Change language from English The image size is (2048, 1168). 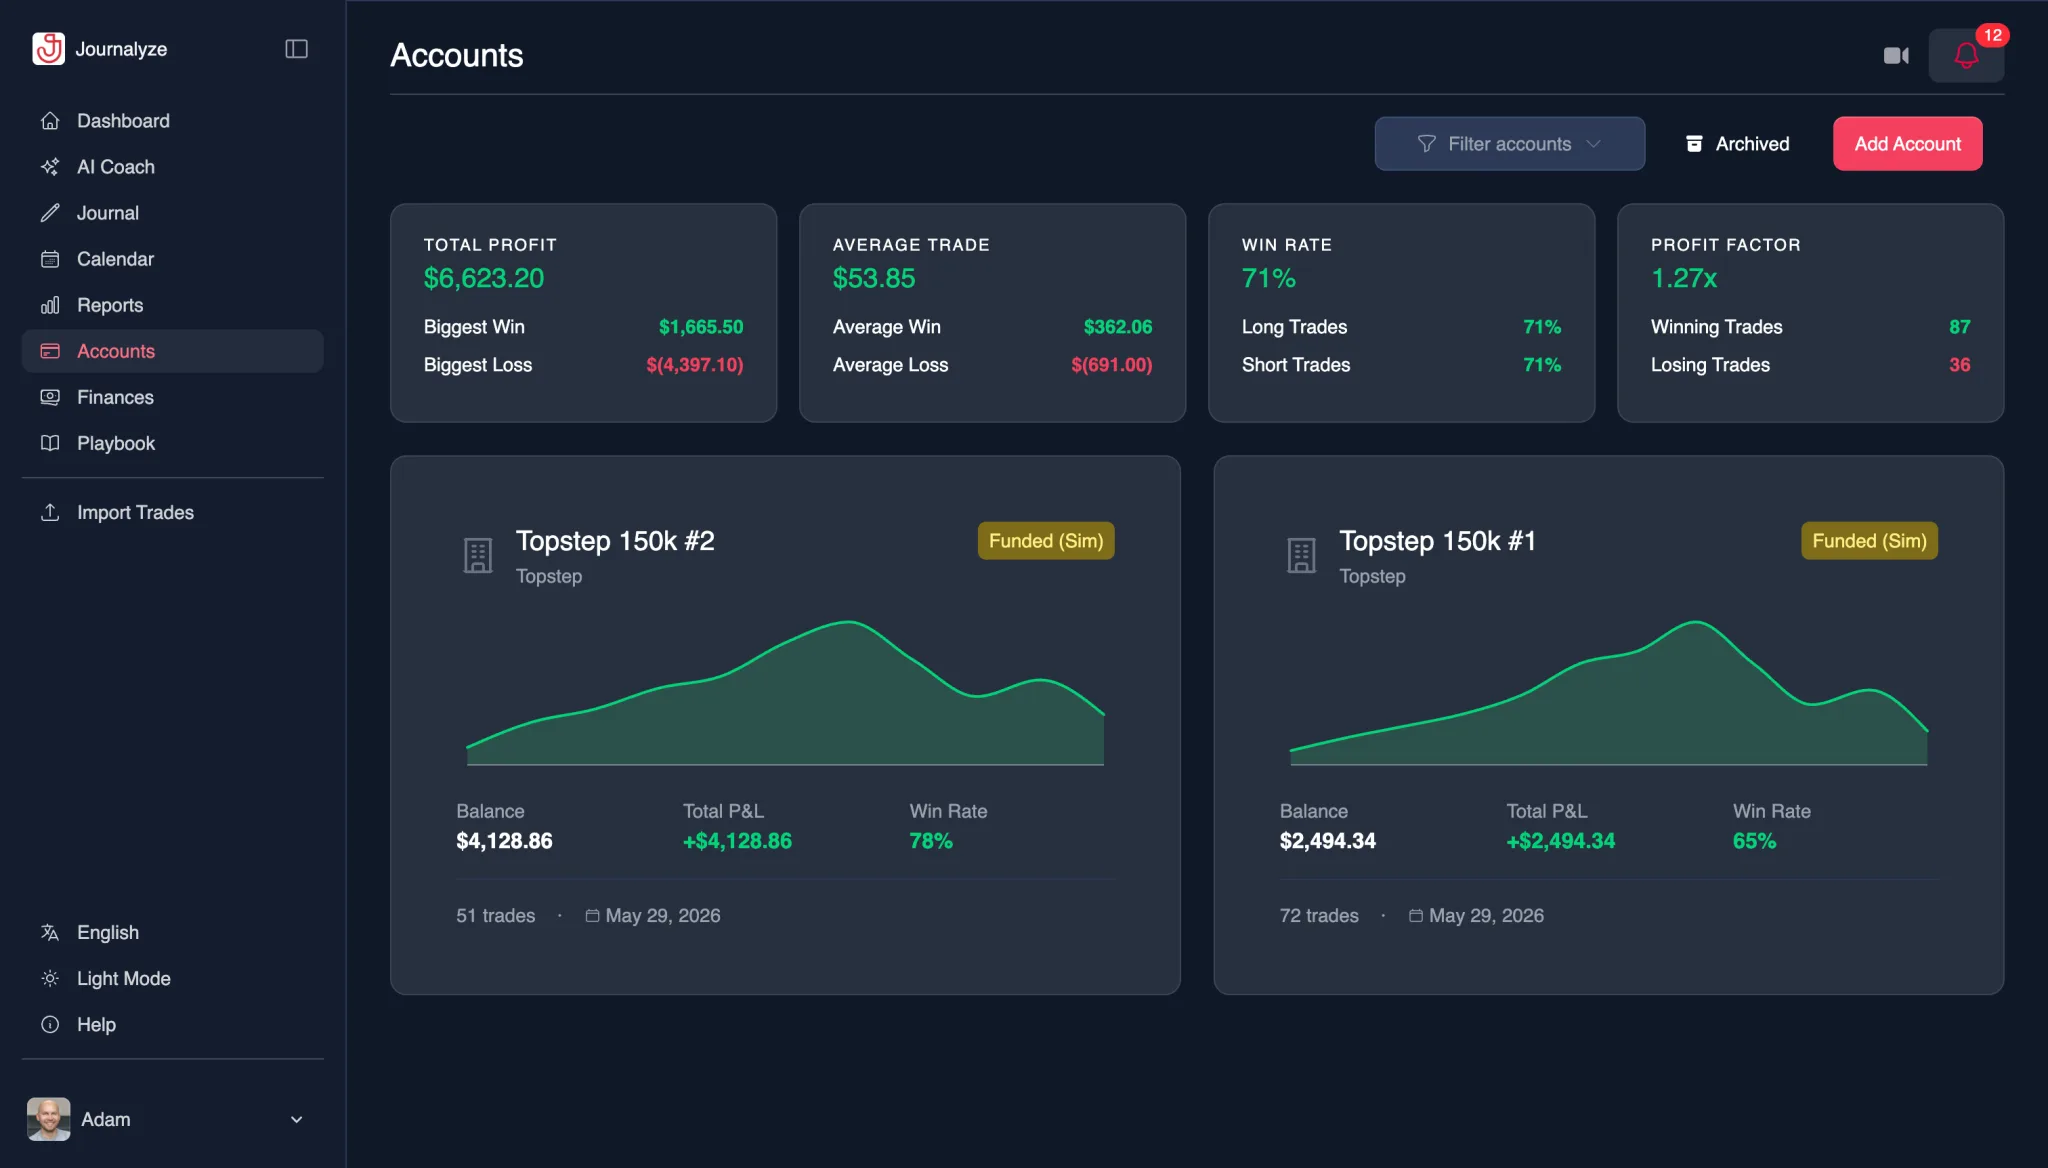pyautogui.click(x=172, y=932)
